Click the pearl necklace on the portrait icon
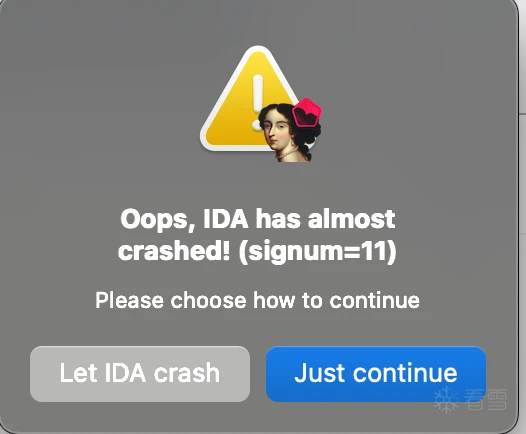 (288, 155)
